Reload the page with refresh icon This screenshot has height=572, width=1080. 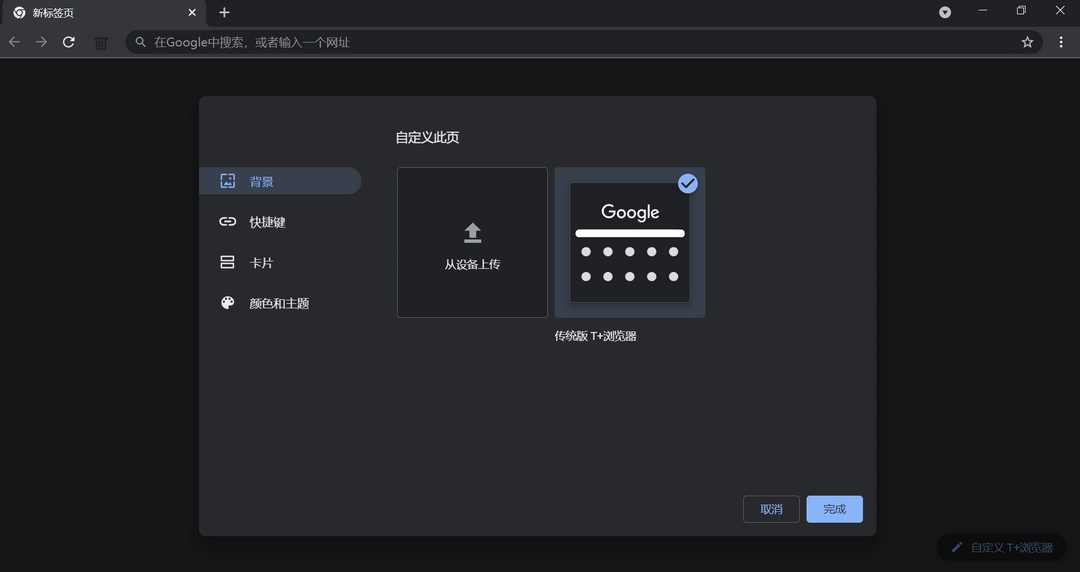point(69,42)
